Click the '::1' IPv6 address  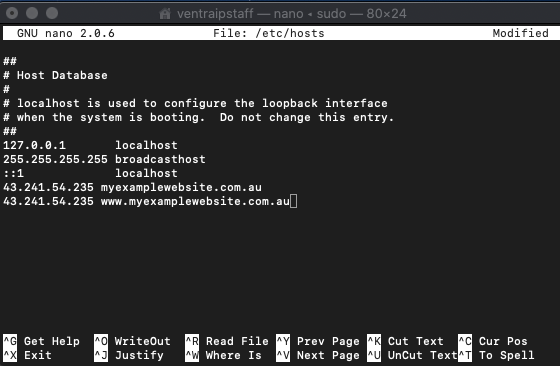[14, 174]
